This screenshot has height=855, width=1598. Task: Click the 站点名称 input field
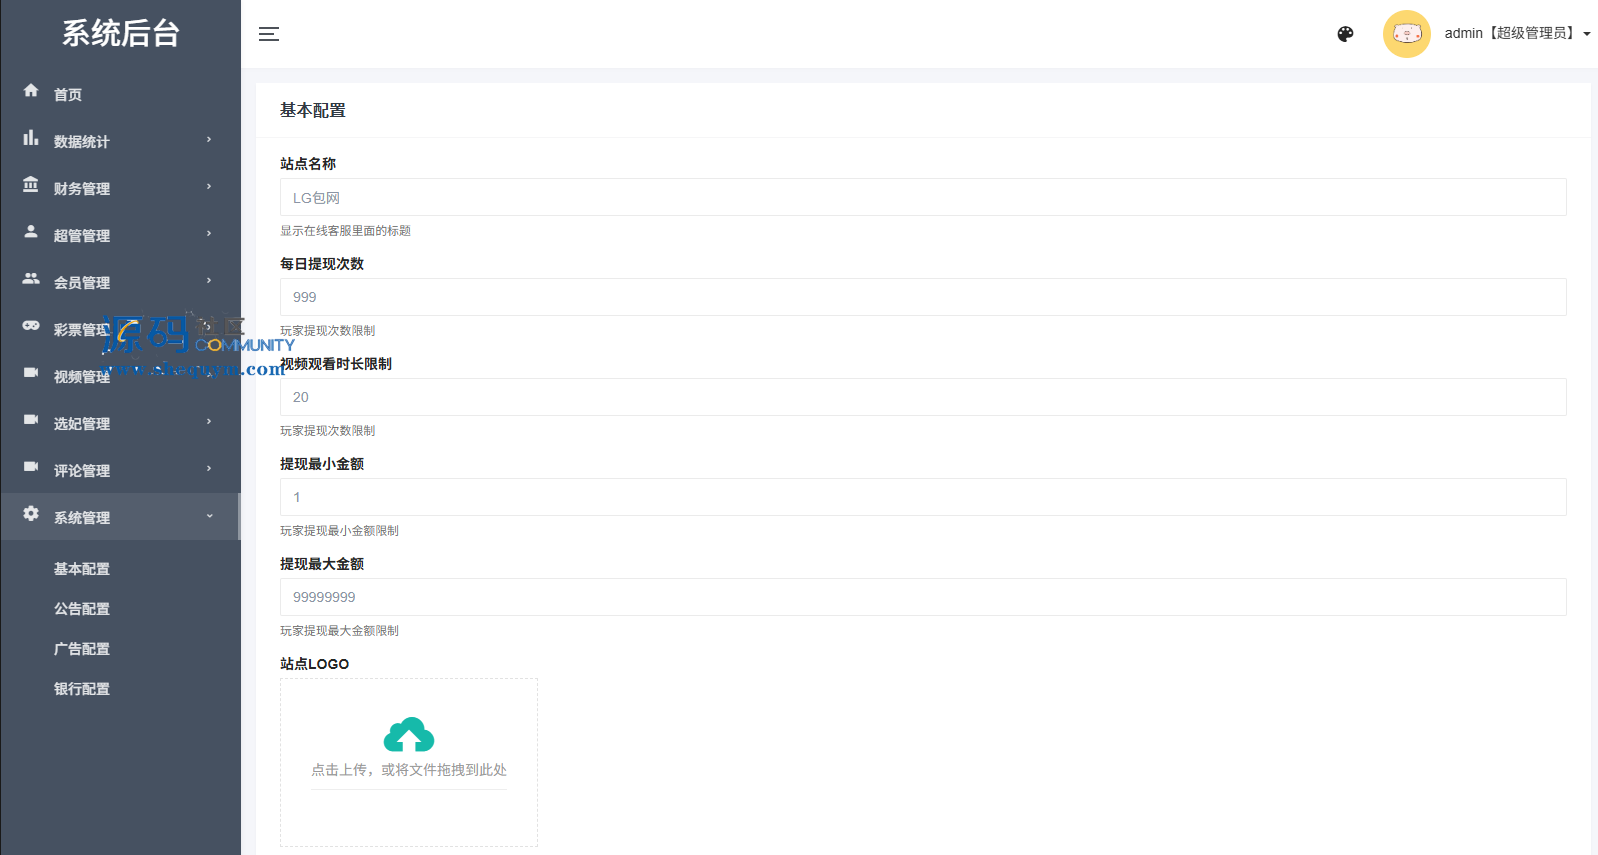coord(922,197)
